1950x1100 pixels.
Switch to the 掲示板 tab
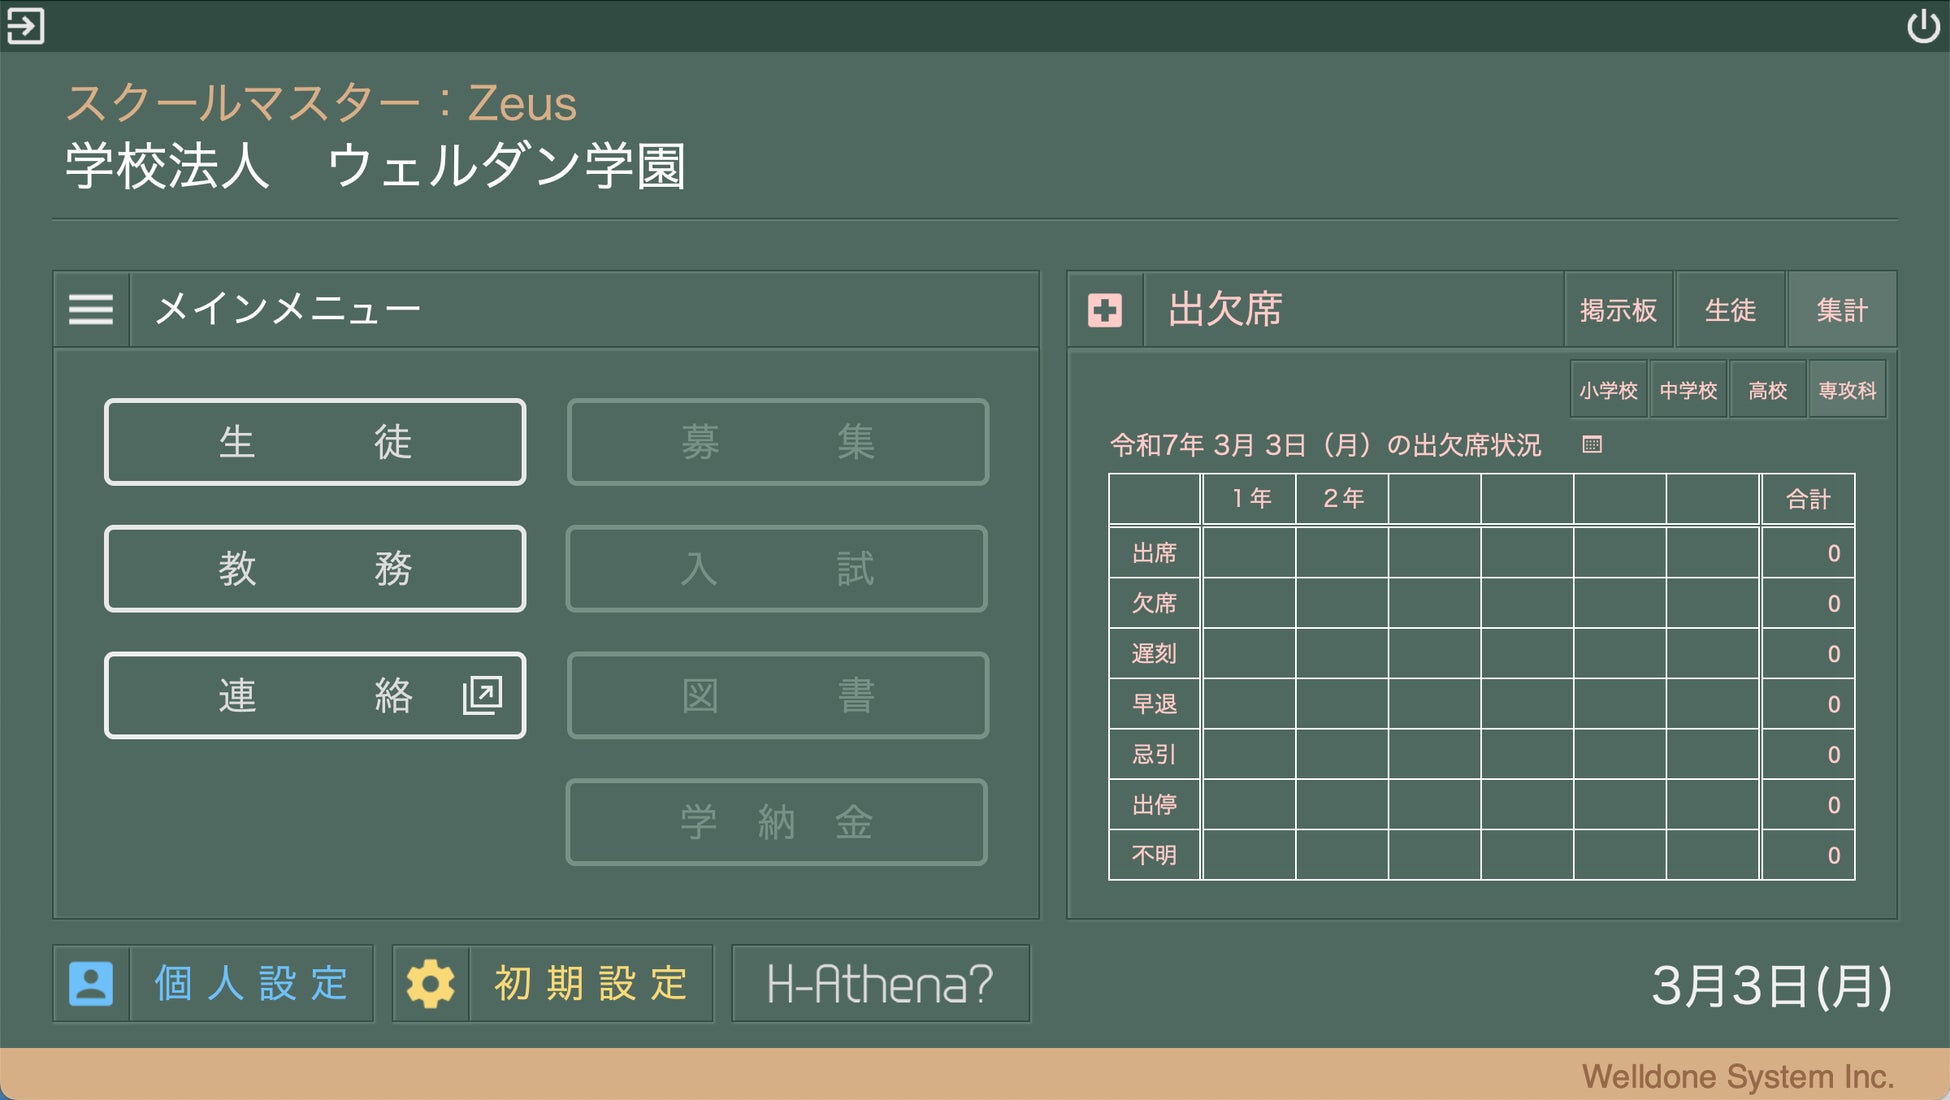pos(1618,310)
